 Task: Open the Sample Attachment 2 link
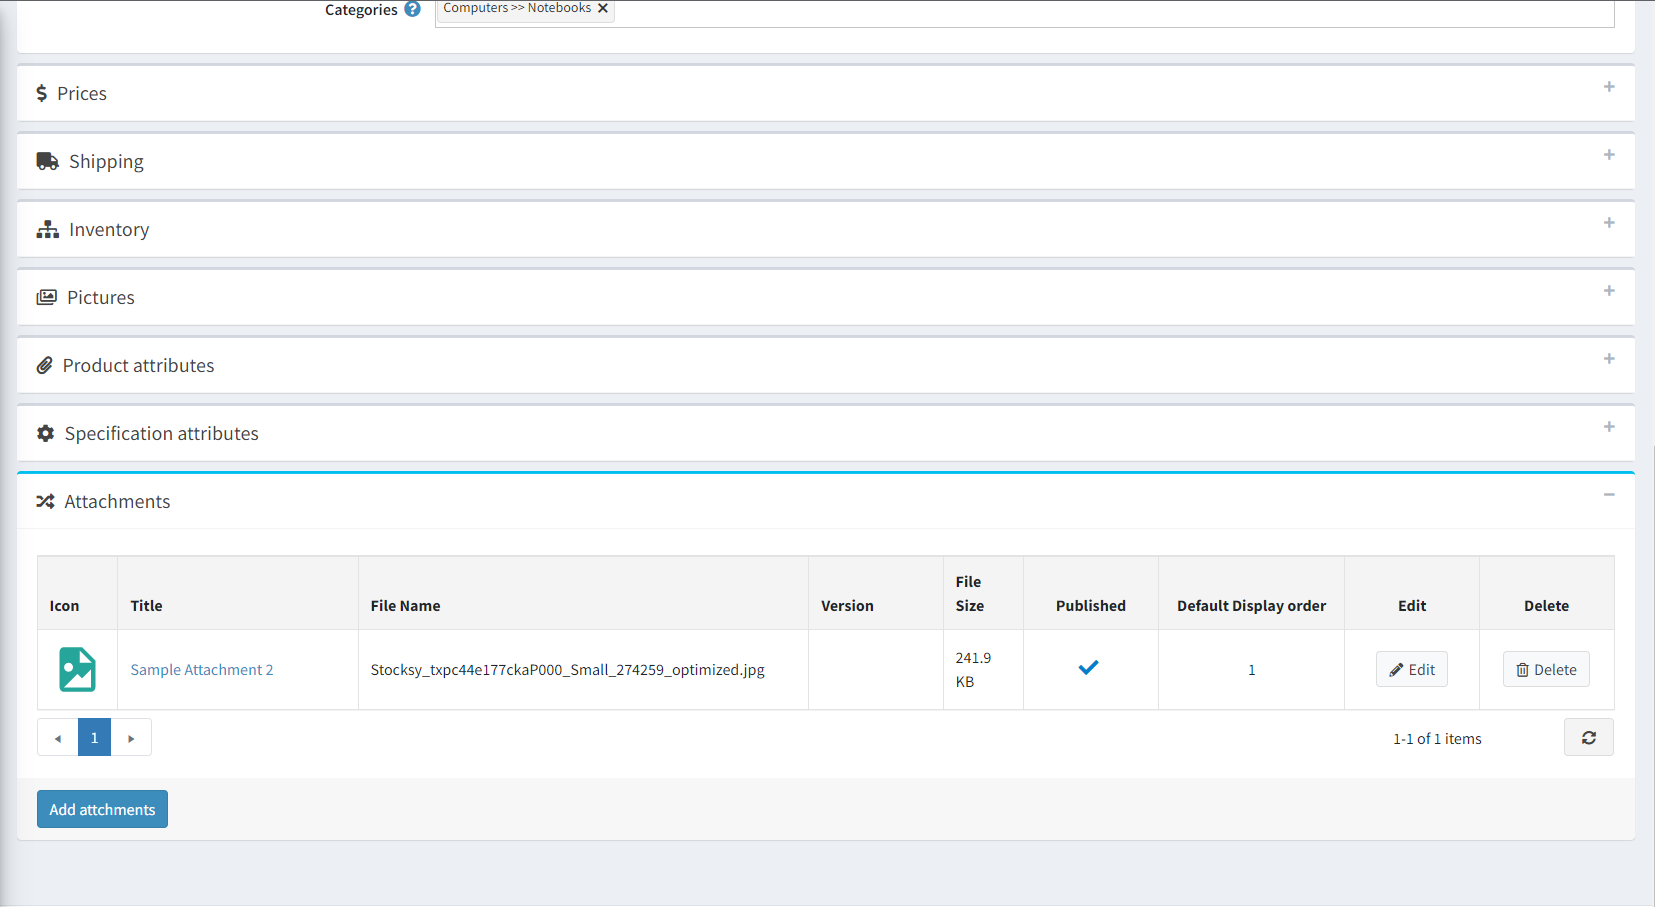[x=202, y=670]
